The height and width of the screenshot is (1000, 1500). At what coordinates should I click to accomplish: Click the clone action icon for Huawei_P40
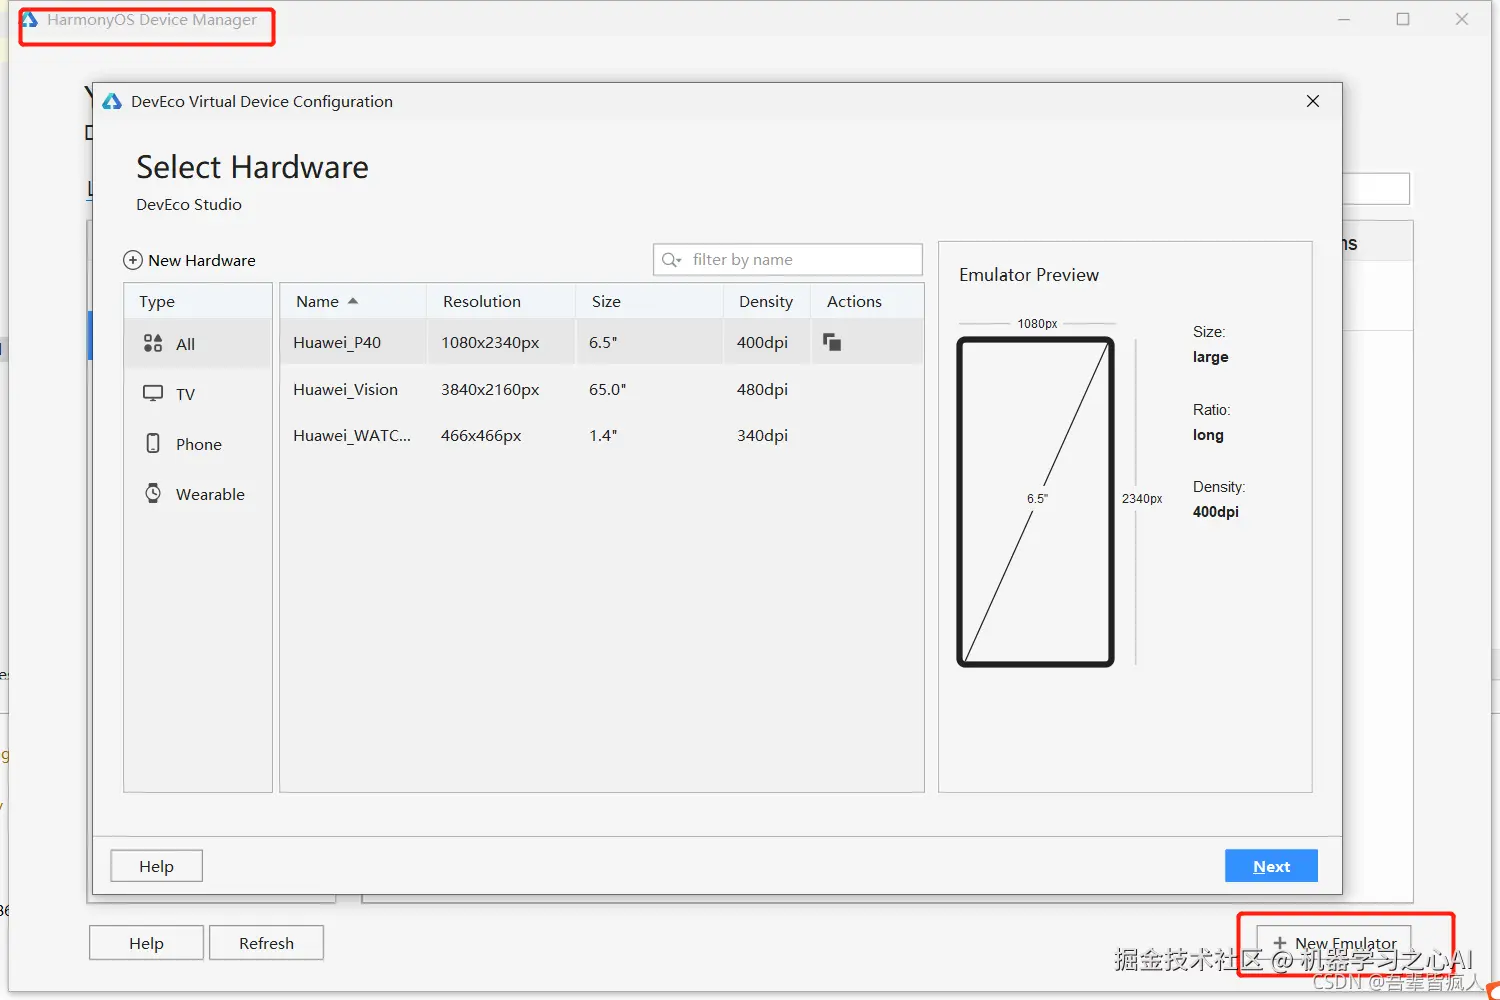click(832, 342)
